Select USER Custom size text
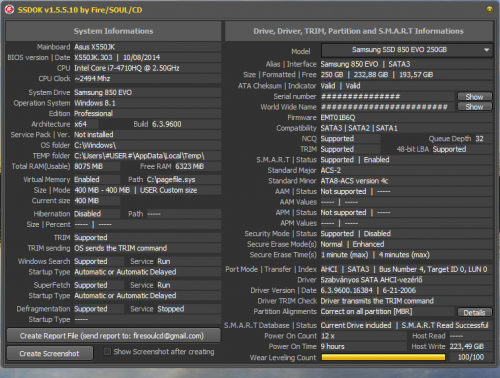This screenshot has width=500, height=378. pyautogui.click(x=168, y=190)
